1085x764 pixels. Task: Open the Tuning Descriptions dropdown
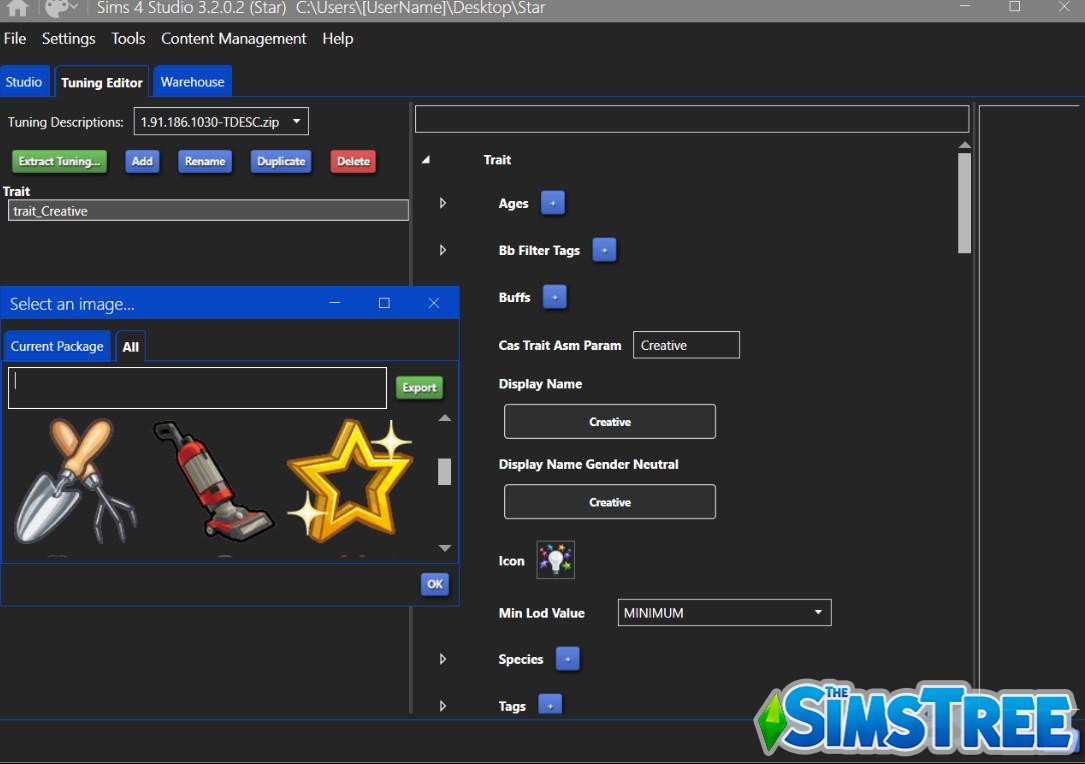[x=296, y=120]
